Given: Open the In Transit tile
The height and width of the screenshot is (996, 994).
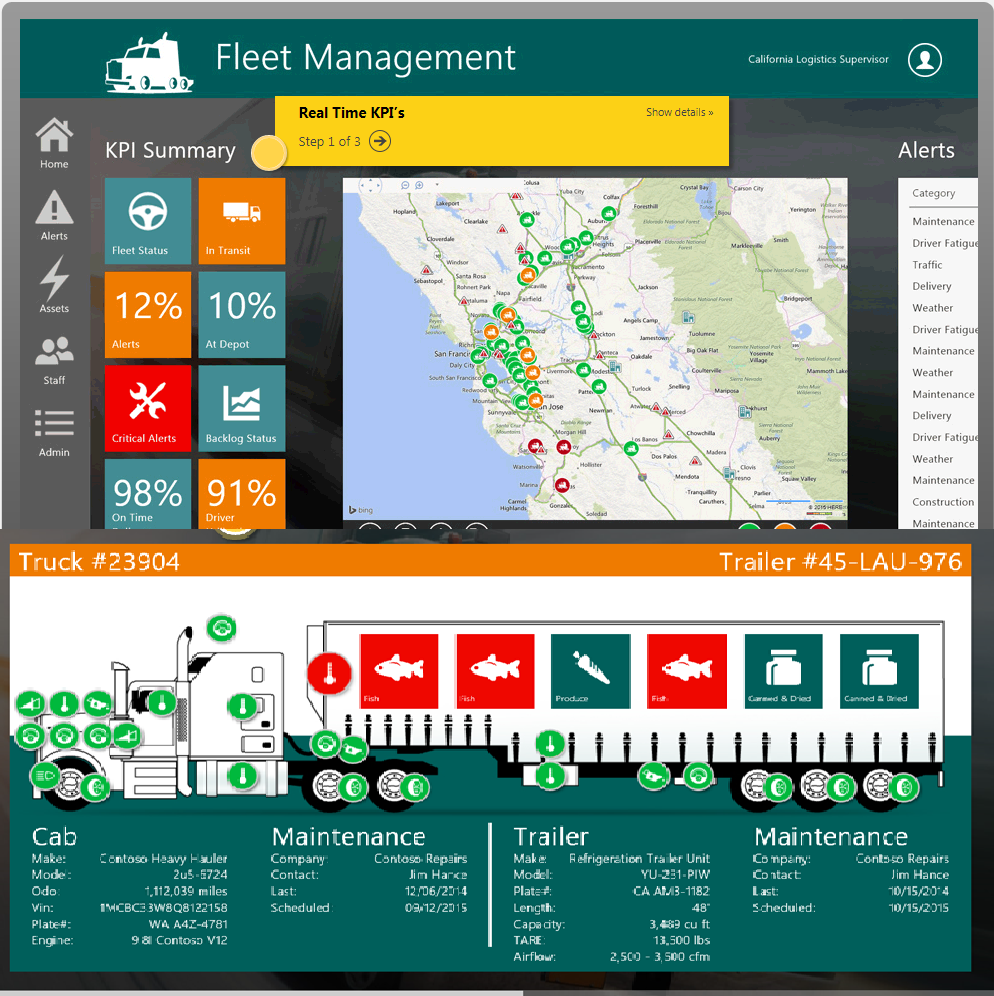Looking at the screenshot, I should [241, 220].
